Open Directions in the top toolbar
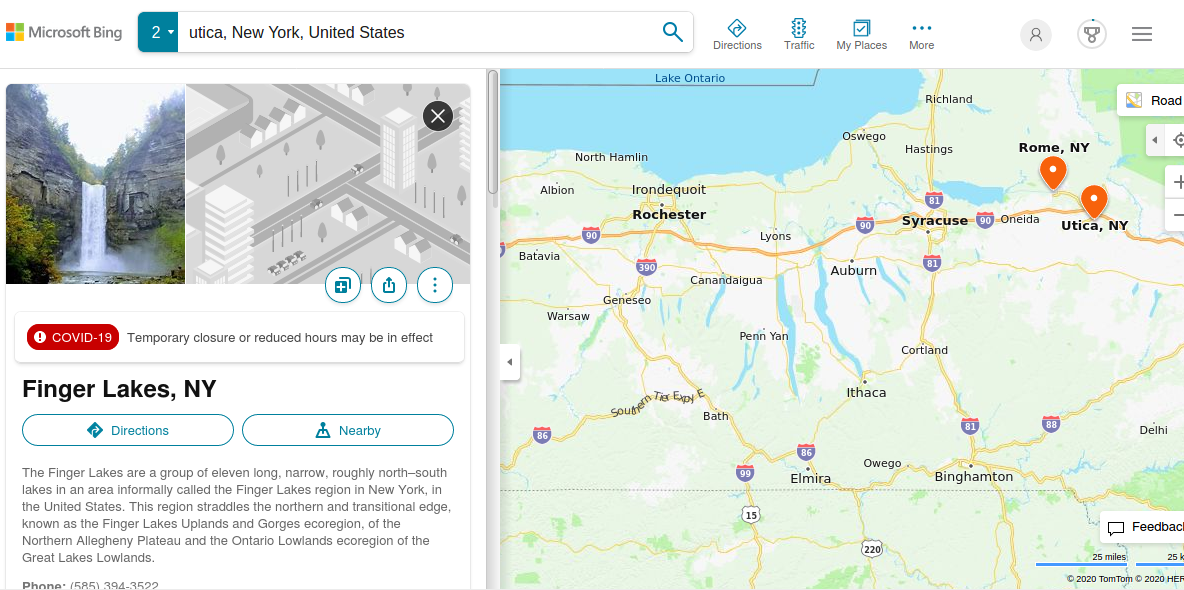The height and width of the screenshot is (590, 1184). 737,35
